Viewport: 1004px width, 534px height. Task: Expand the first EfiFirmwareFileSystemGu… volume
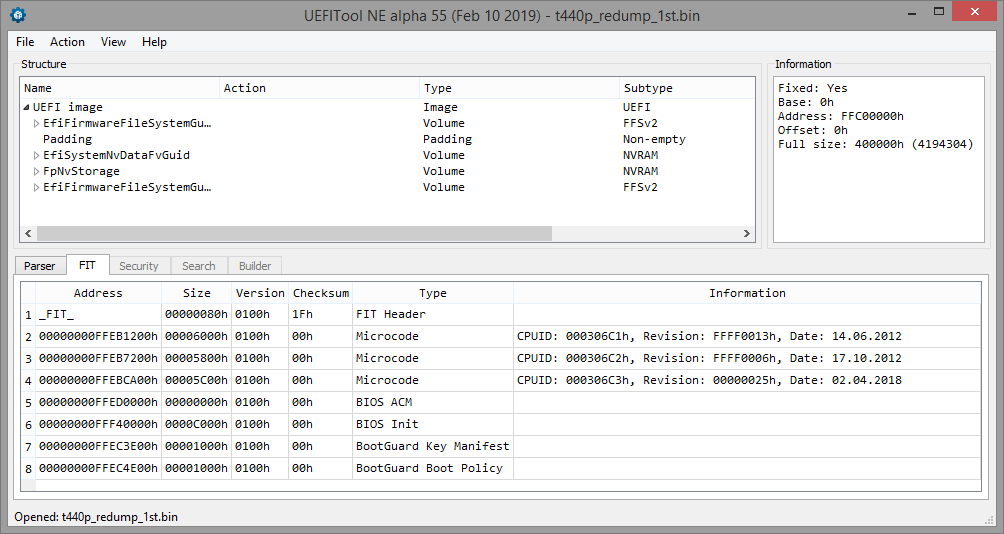pyautogui.click(x=36, y=123)
